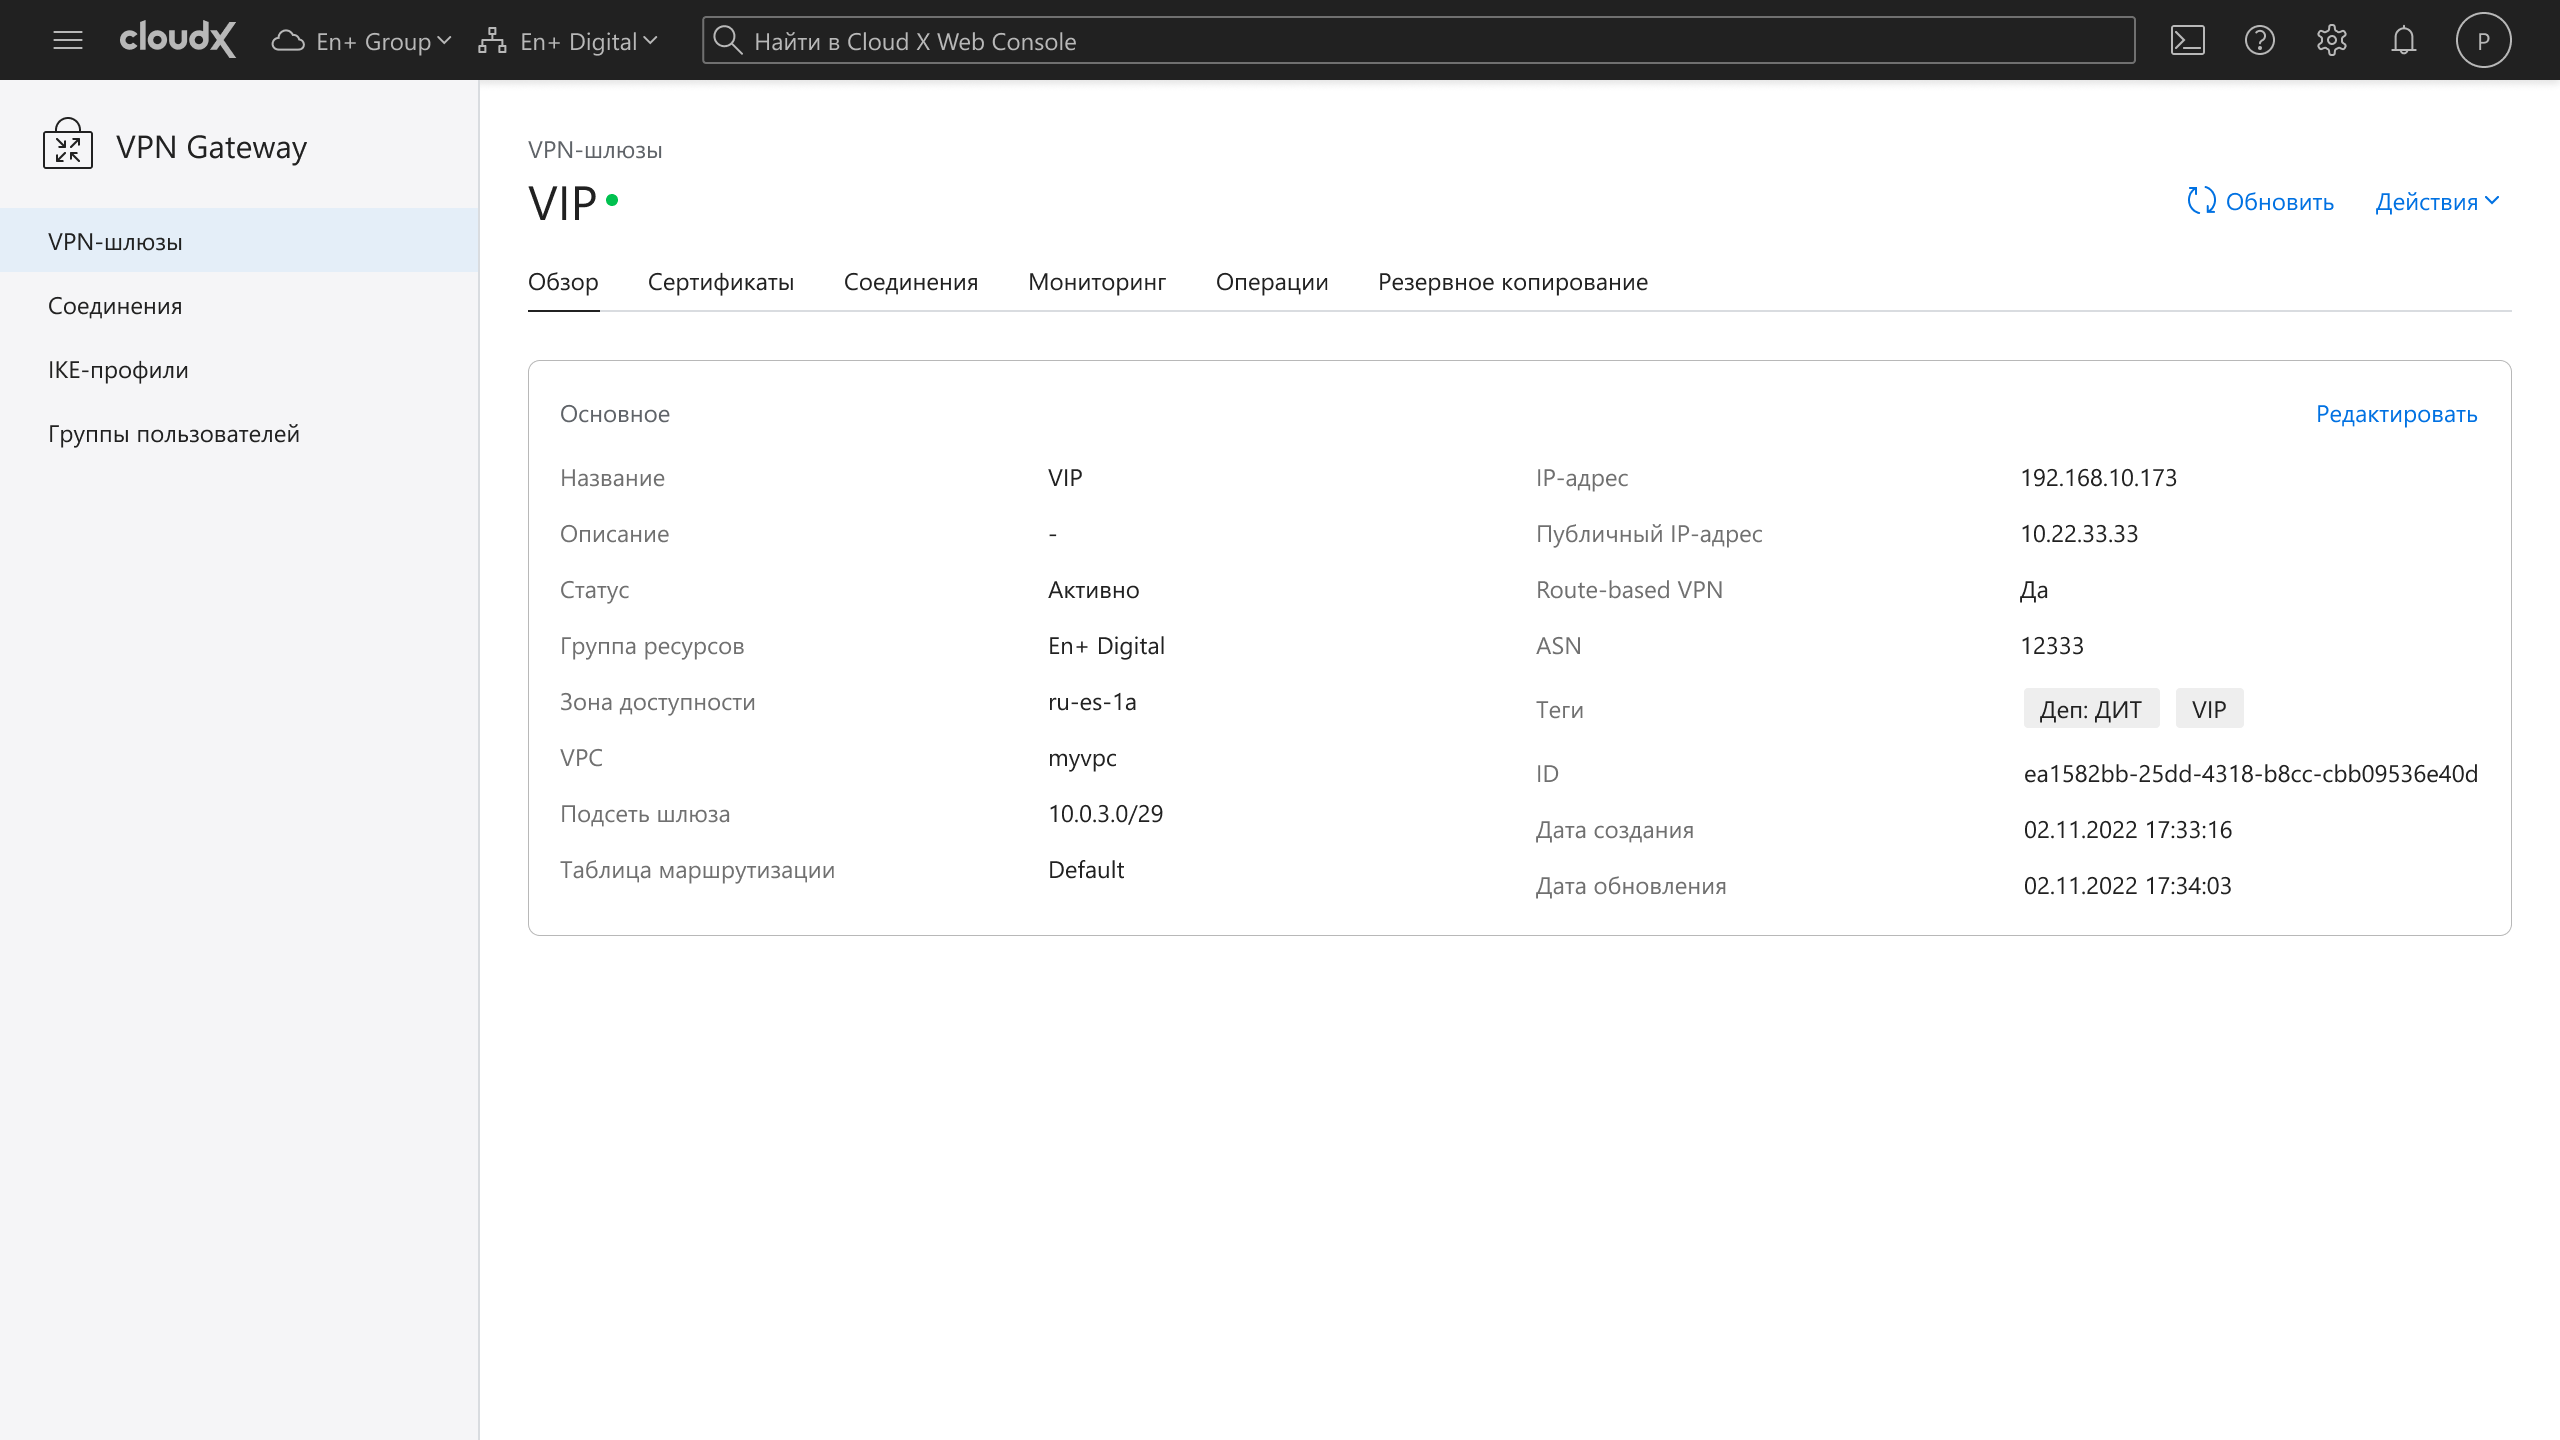This screenshot has width=2560, height=1440.
Task: Open the settings gear icon
Action: [2331, 41]
